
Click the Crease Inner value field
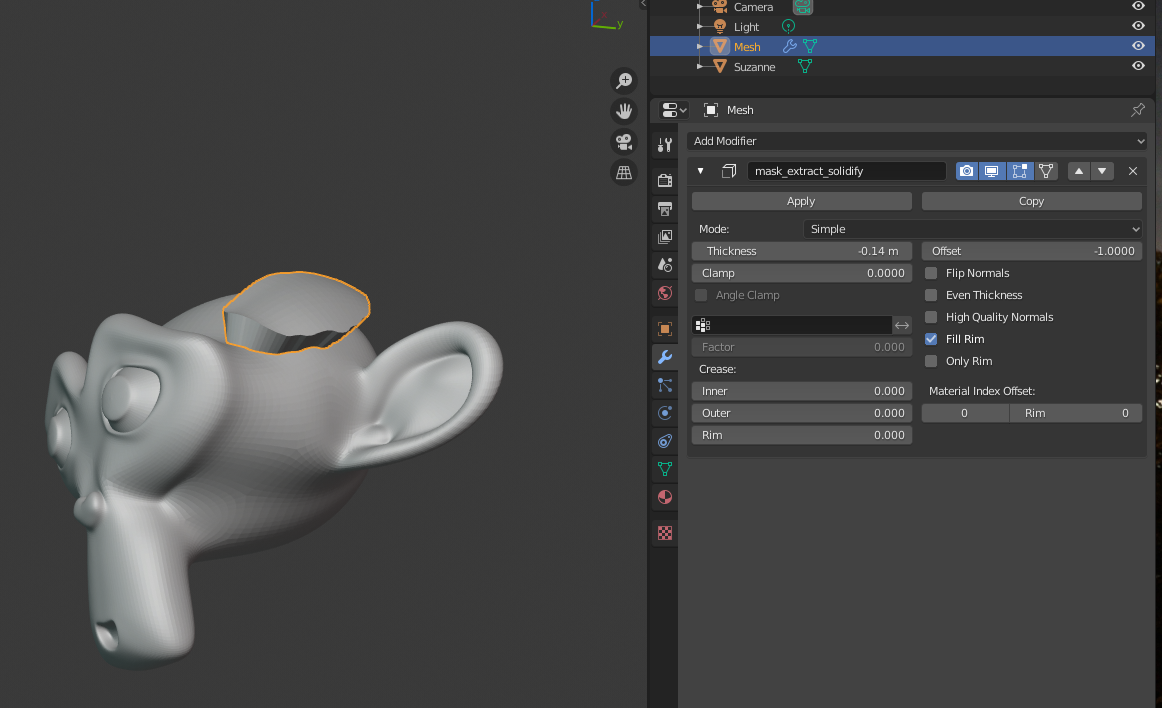click(x=801, y=391)
